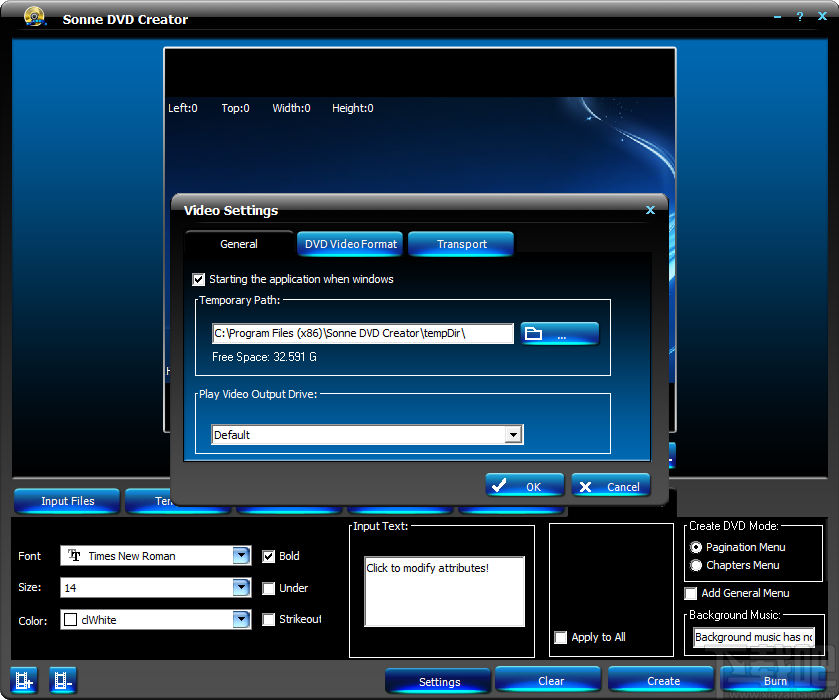Viewport: 839px width, 700px height.
Task: Enable the Strikeout checkbox
Action: (x=268, y=620)
